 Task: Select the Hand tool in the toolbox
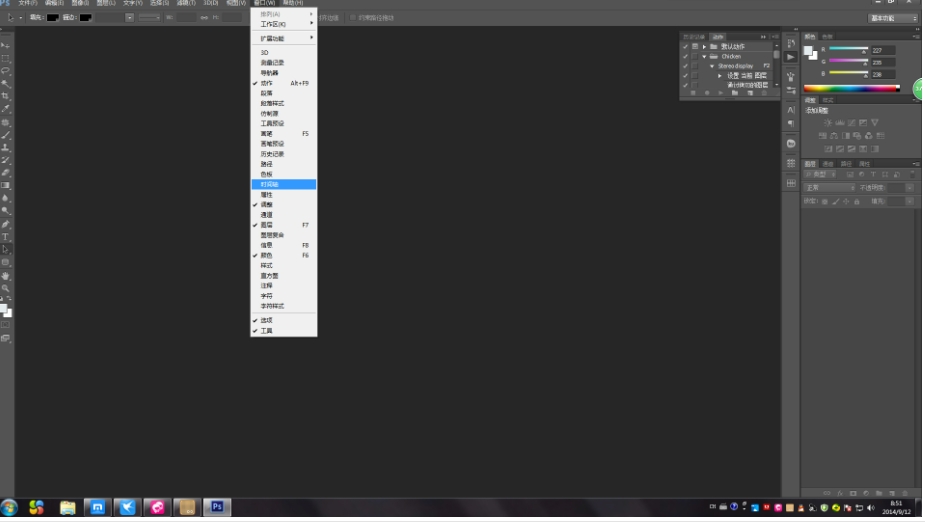pyautogui.click(x=6, y=275)
